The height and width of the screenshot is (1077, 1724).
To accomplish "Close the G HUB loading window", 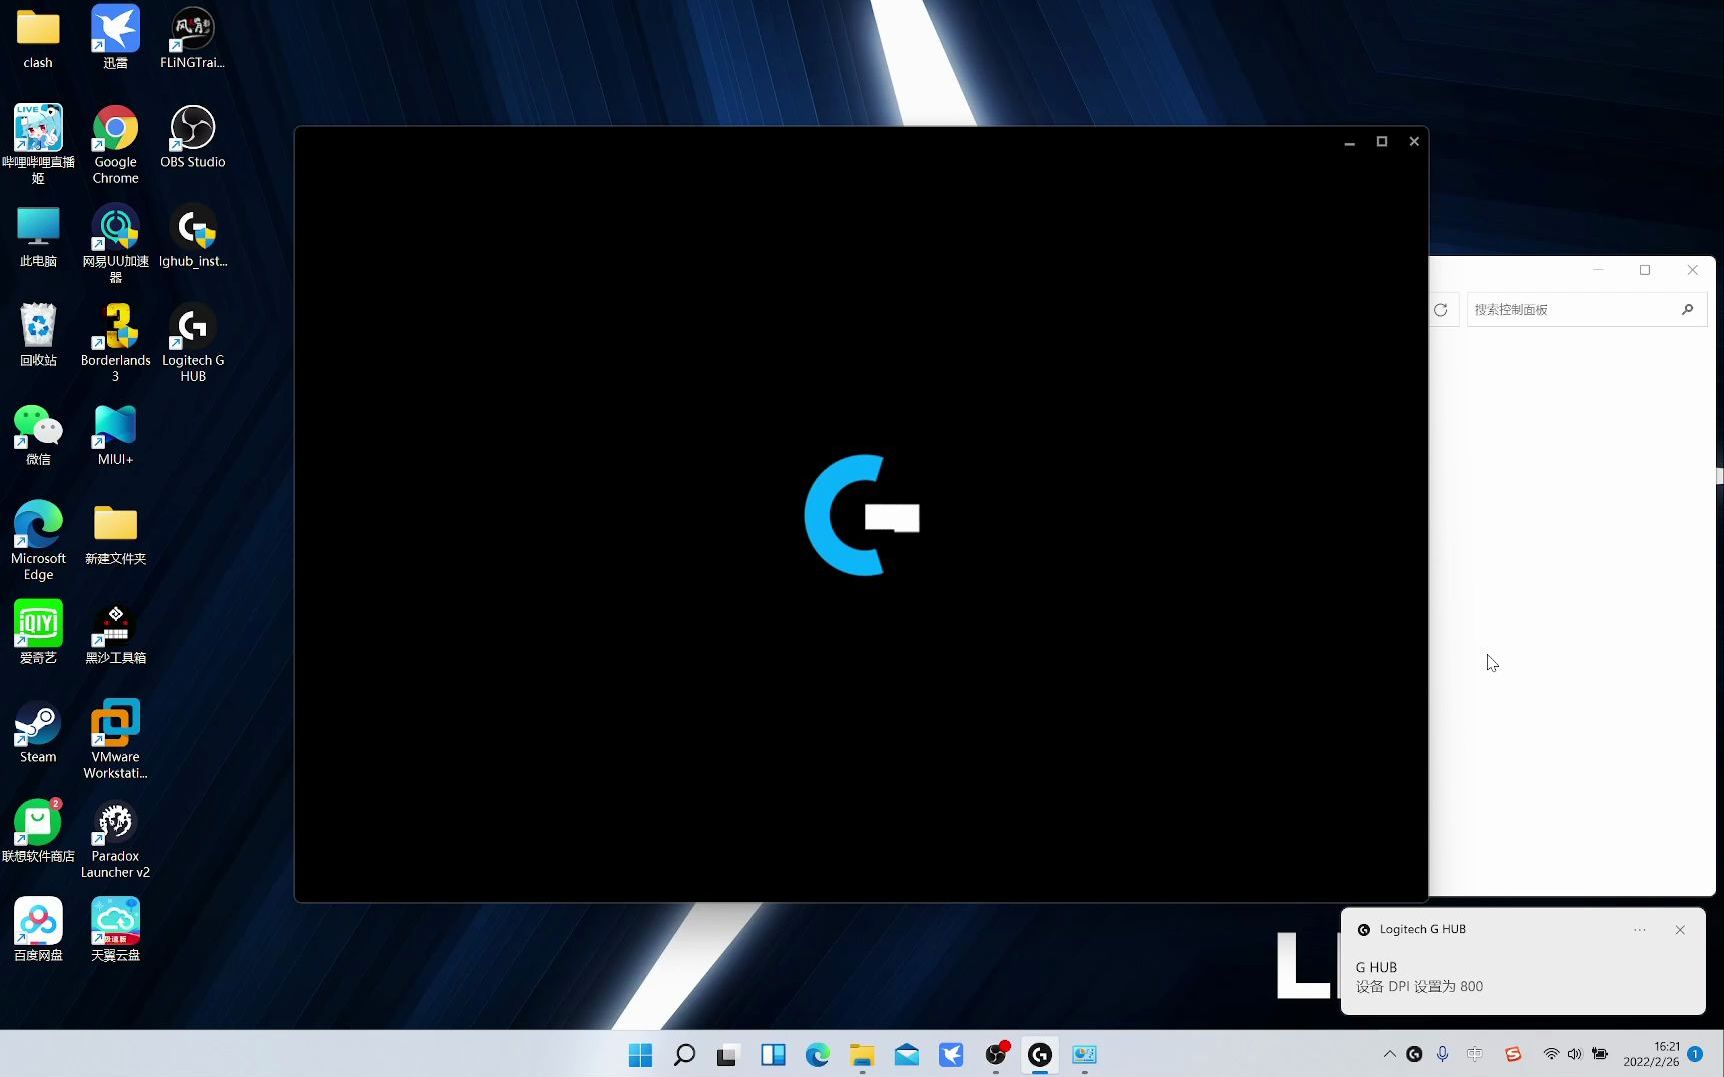I will tap(1414, 142).
